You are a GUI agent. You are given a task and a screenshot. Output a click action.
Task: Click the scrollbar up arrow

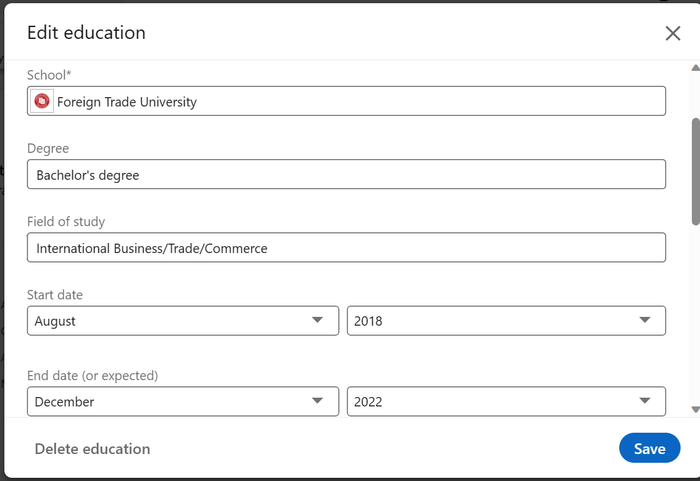click(x=696, y=68)
